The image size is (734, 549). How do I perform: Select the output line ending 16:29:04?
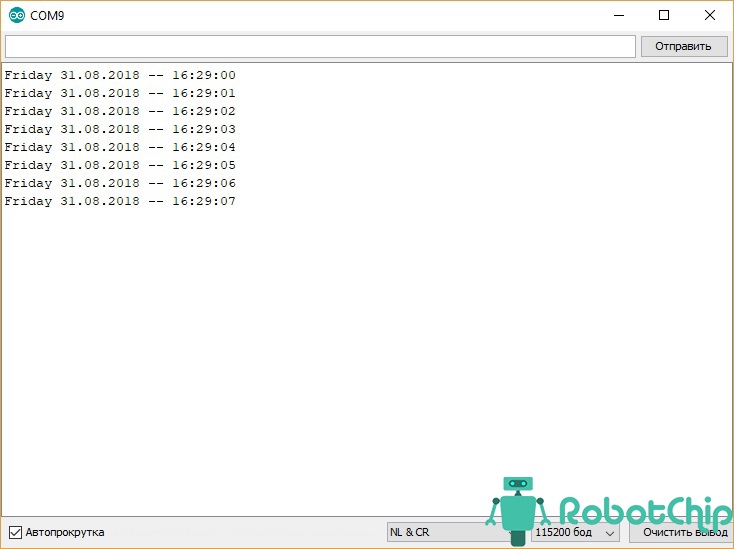pyautogui.click(x=120, y=147)
